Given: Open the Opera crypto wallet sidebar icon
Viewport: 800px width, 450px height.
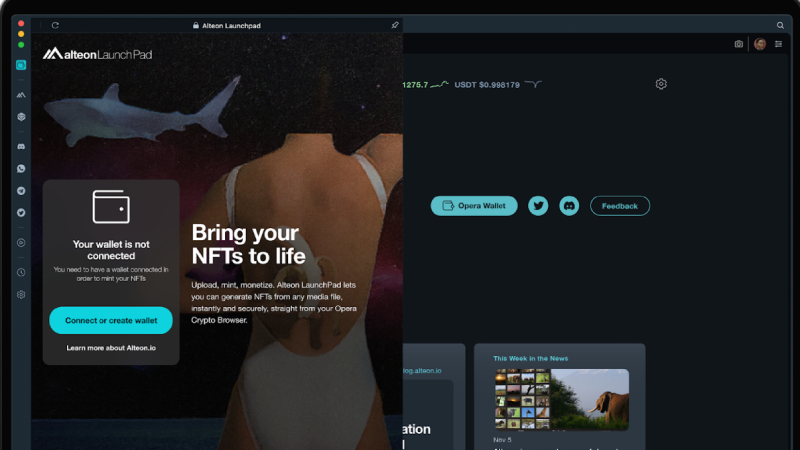Looking at the screenshot, I should point(21,65).
